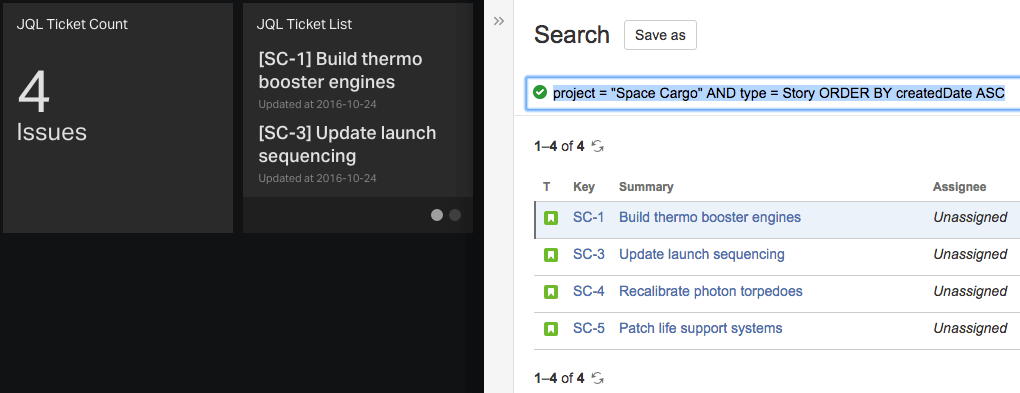Select [SC-1] Build thermo booster engines in widget
This screenshot has width=1020, height=393.
pos(340,71)
